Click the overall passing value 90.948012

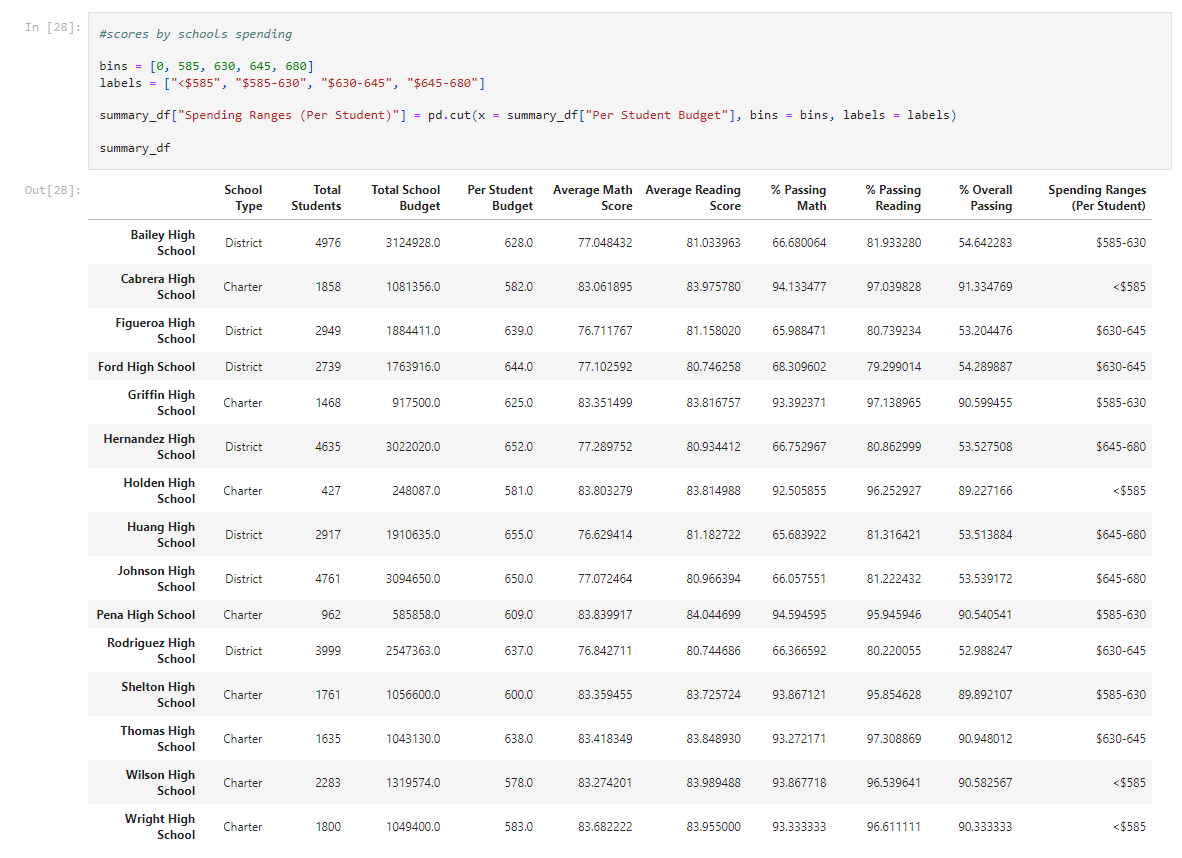click(x=985, y=738)
